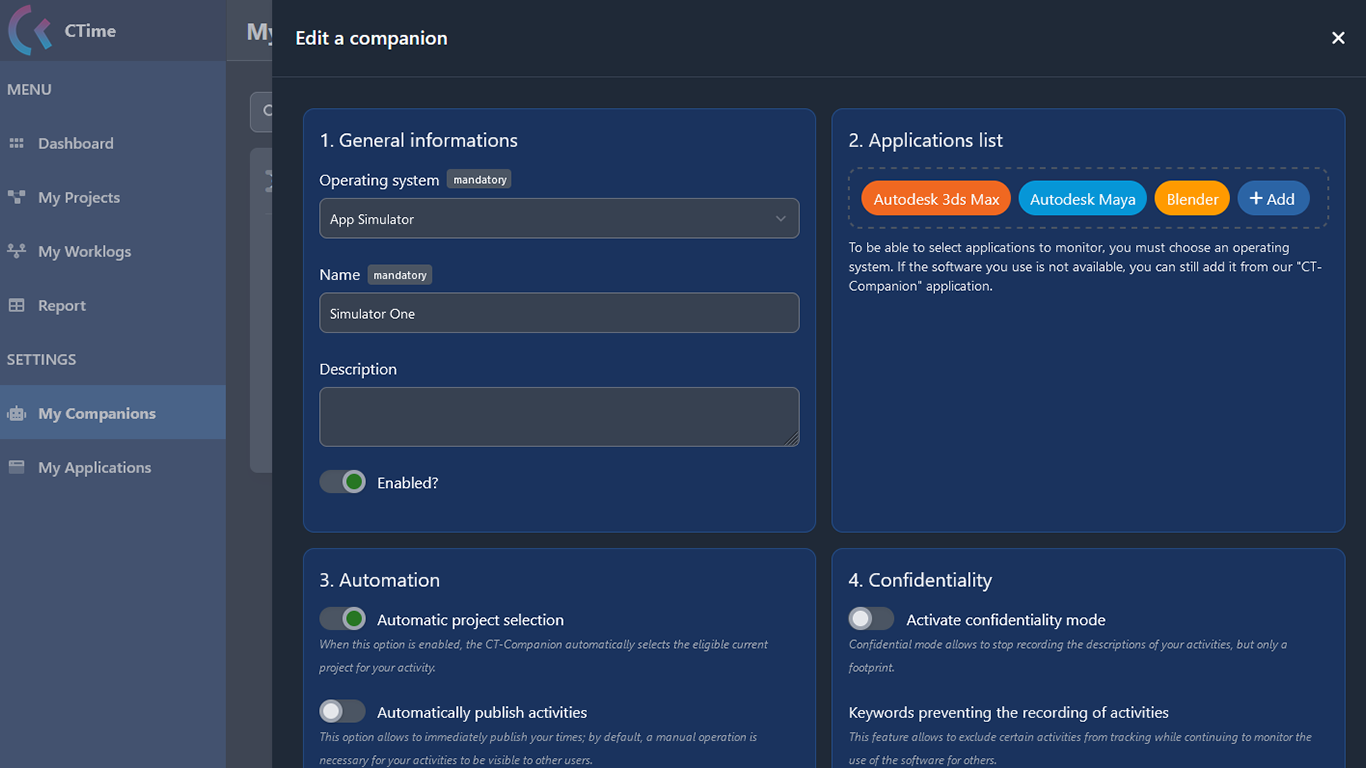This screenshot has width=1366, height=768.
Task: Click the Dashboard grid icon in sidebar
Action: [x=18, y=143]
